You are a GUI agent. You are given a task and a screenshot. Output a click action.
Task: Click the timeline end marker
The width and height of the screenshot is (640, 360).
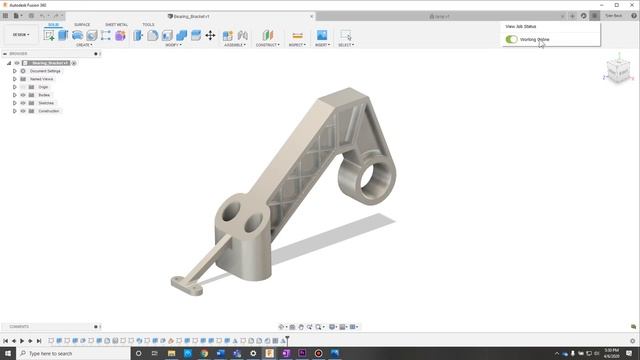click(x=287, y=340)
